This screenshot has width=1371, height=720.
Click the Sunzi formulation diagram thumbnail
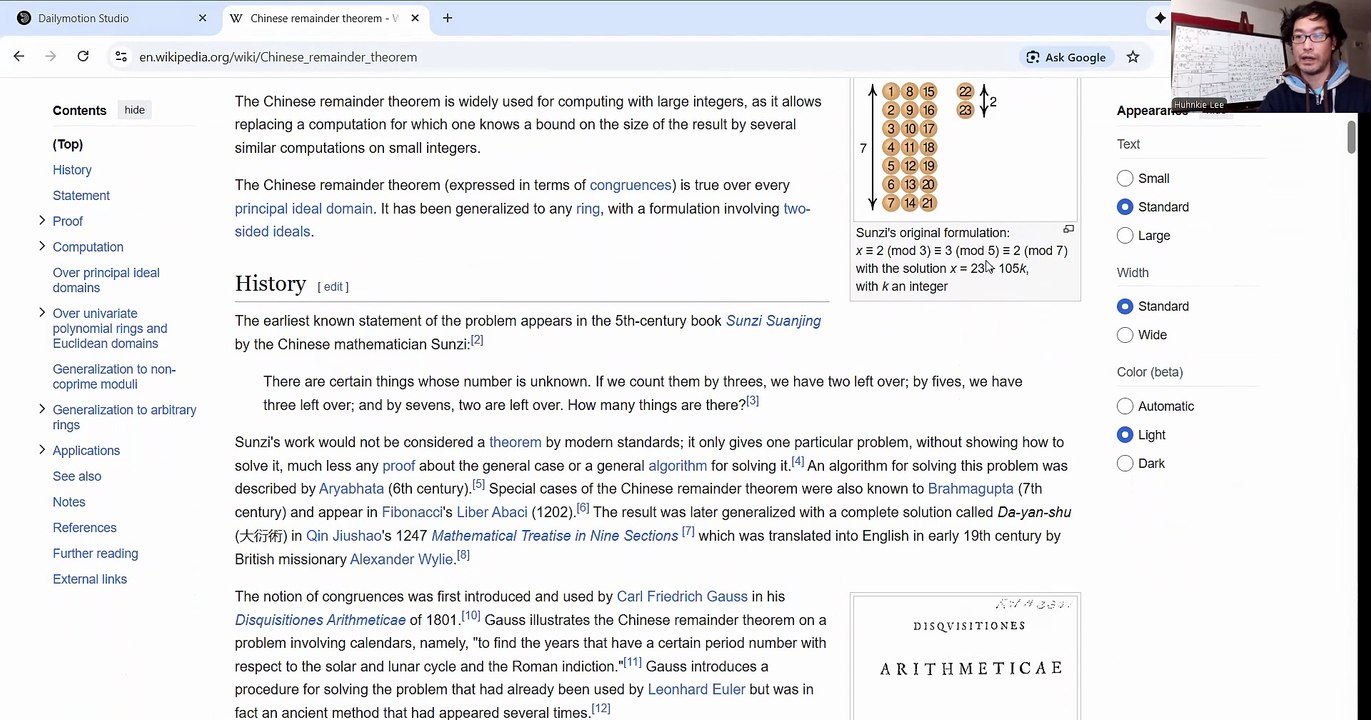coord(965,148)
